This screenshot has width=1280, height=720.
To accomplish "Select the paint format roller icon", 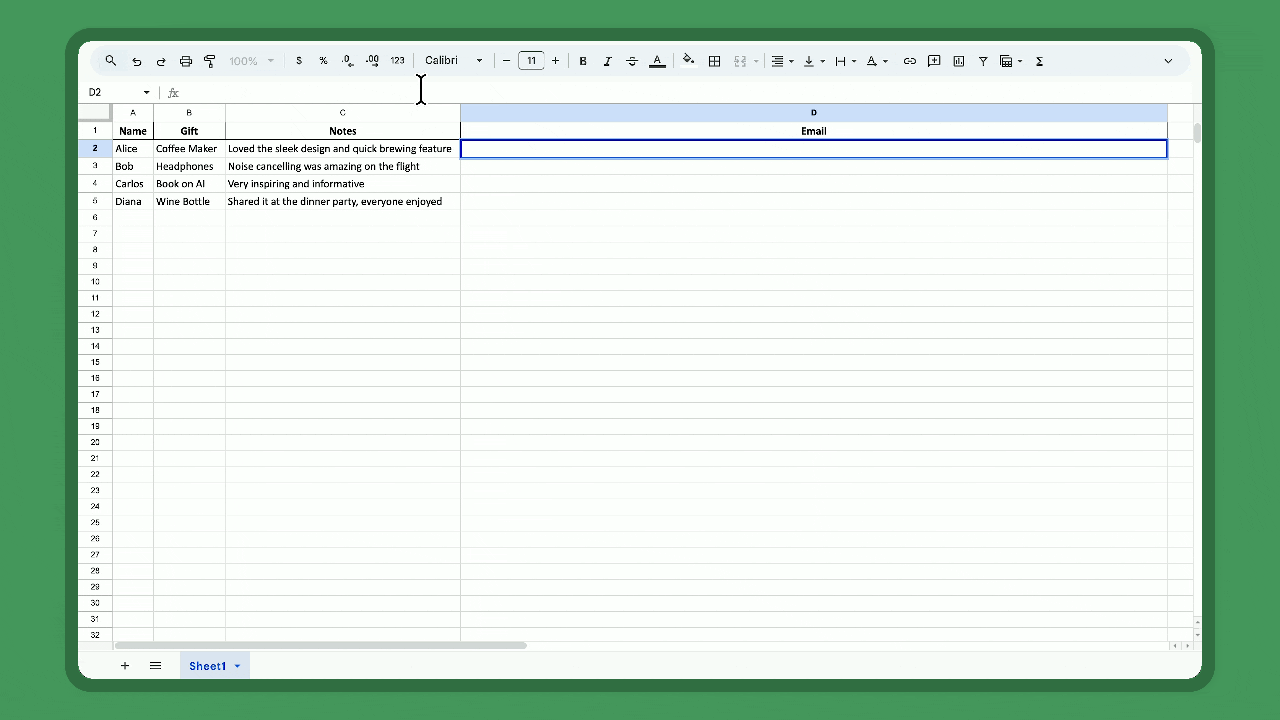I will 210,61.
